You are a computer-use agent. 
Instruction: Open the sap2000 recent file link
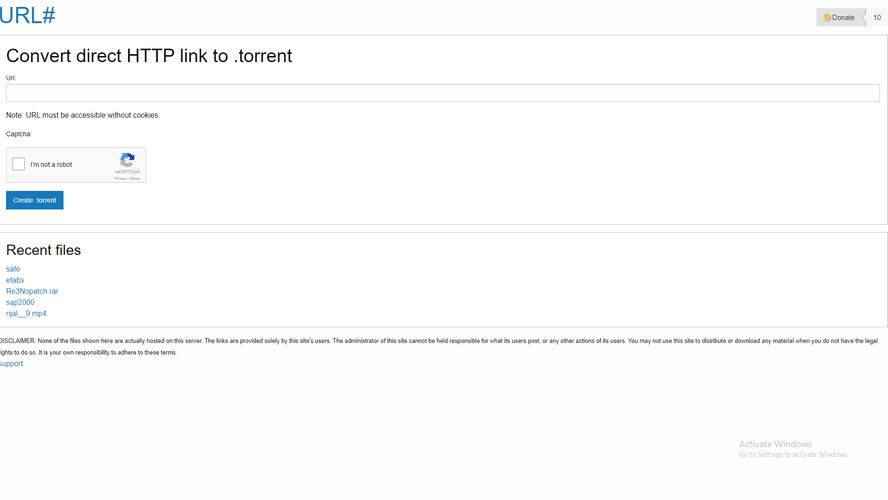pyautogui.click(x=20, y=302)
